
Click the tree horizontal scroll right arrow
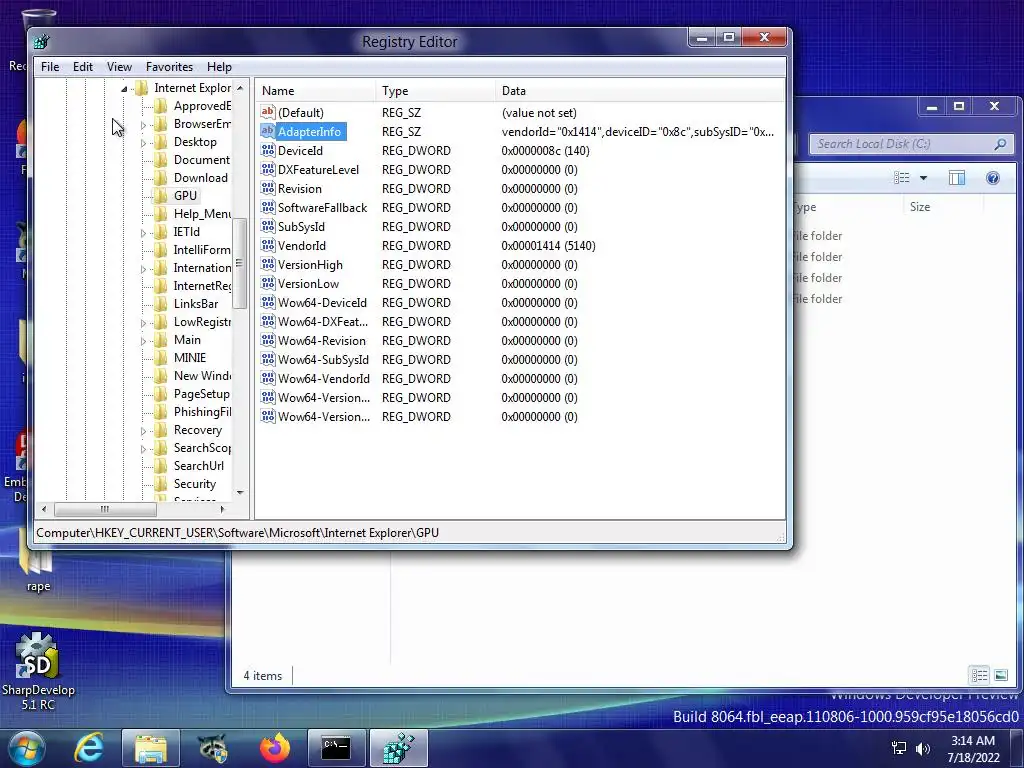[x=222, y=509]
